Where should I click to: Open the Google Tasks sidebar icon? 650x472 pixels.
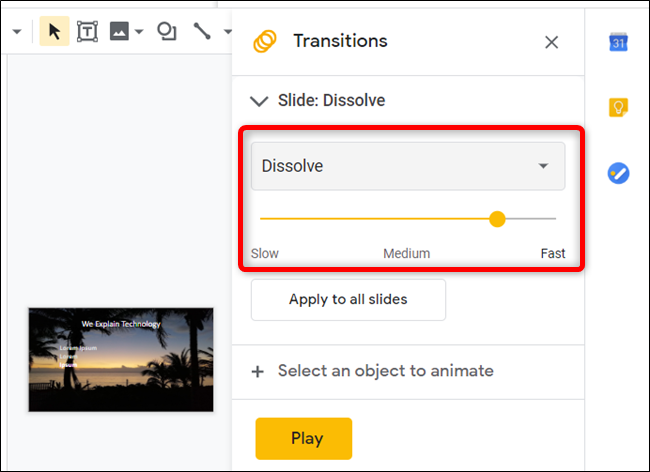(x=619, y=173)
